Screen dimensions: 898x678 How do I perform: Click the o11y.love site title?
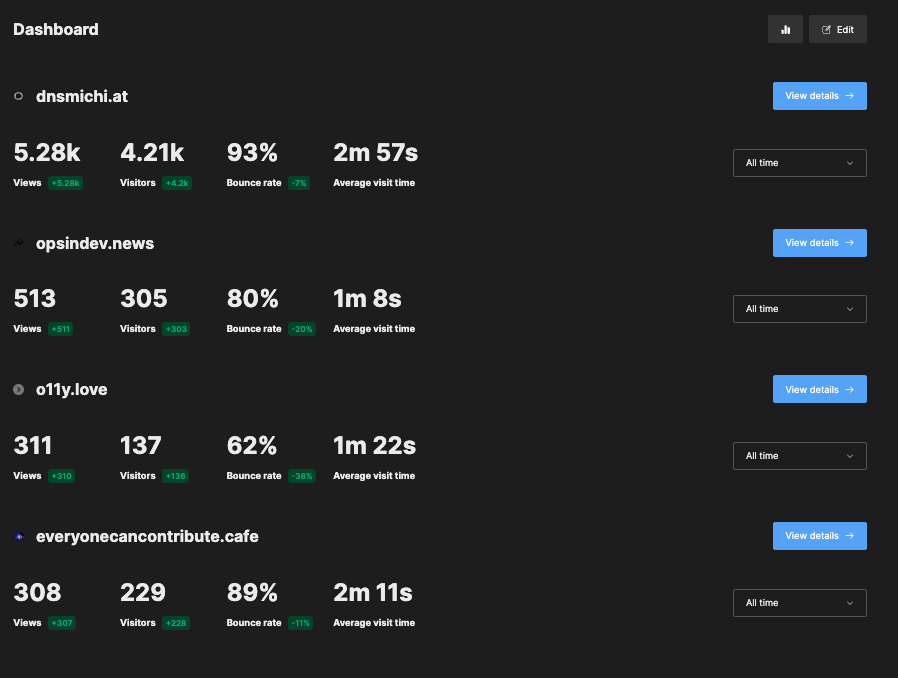tap(71, 390)
